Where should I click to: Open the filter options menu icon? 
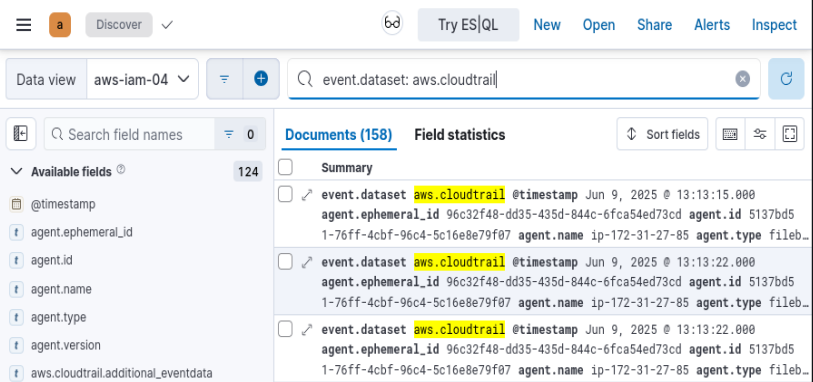225,79
